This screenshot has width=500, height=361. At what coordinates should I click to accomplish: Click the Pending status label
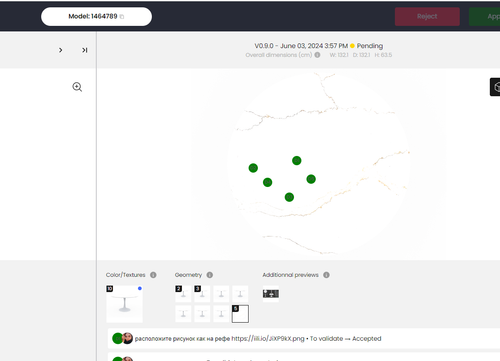pyautogui.click(x=370, y=46)
